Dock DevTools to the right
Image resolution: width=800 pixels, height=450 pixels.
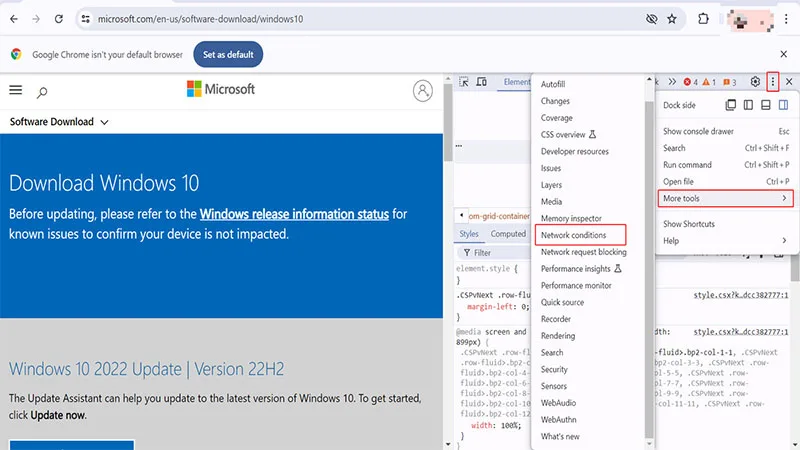point(783,105)
